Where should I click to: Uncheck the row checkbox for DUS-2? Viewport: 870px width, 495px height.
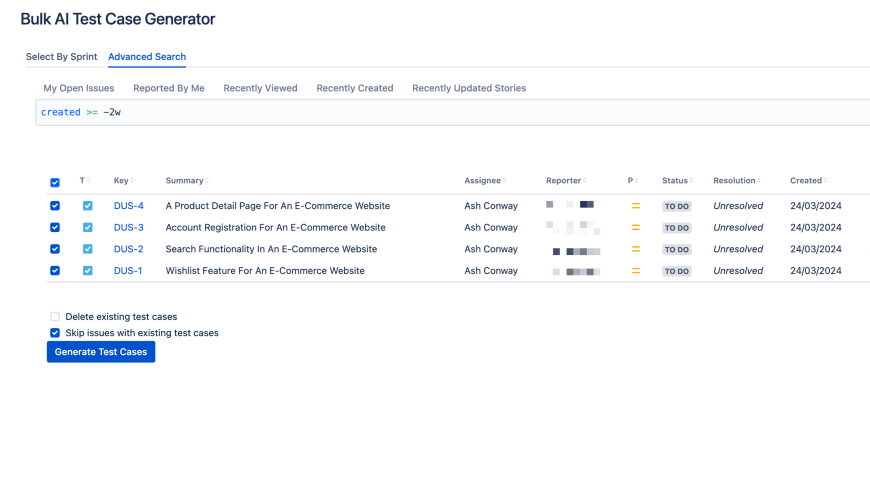click(55, 249)
